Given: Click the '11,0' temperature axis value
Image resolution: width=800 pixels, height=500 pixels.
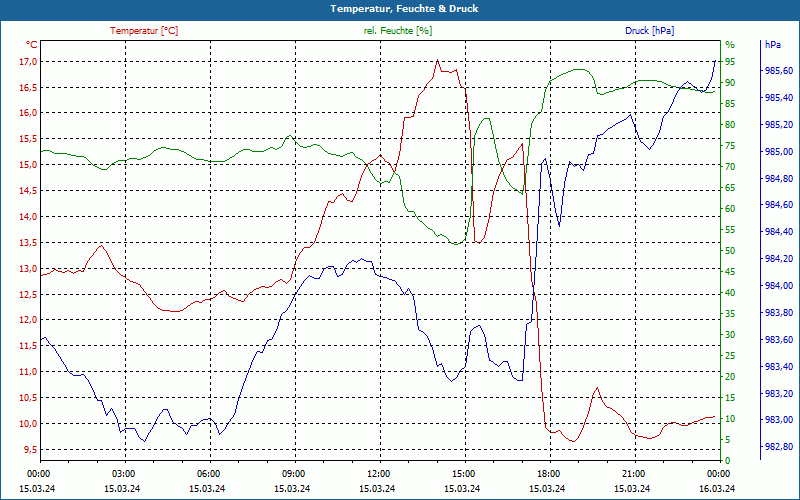Looking at the screenshot, I should (29, 372).
